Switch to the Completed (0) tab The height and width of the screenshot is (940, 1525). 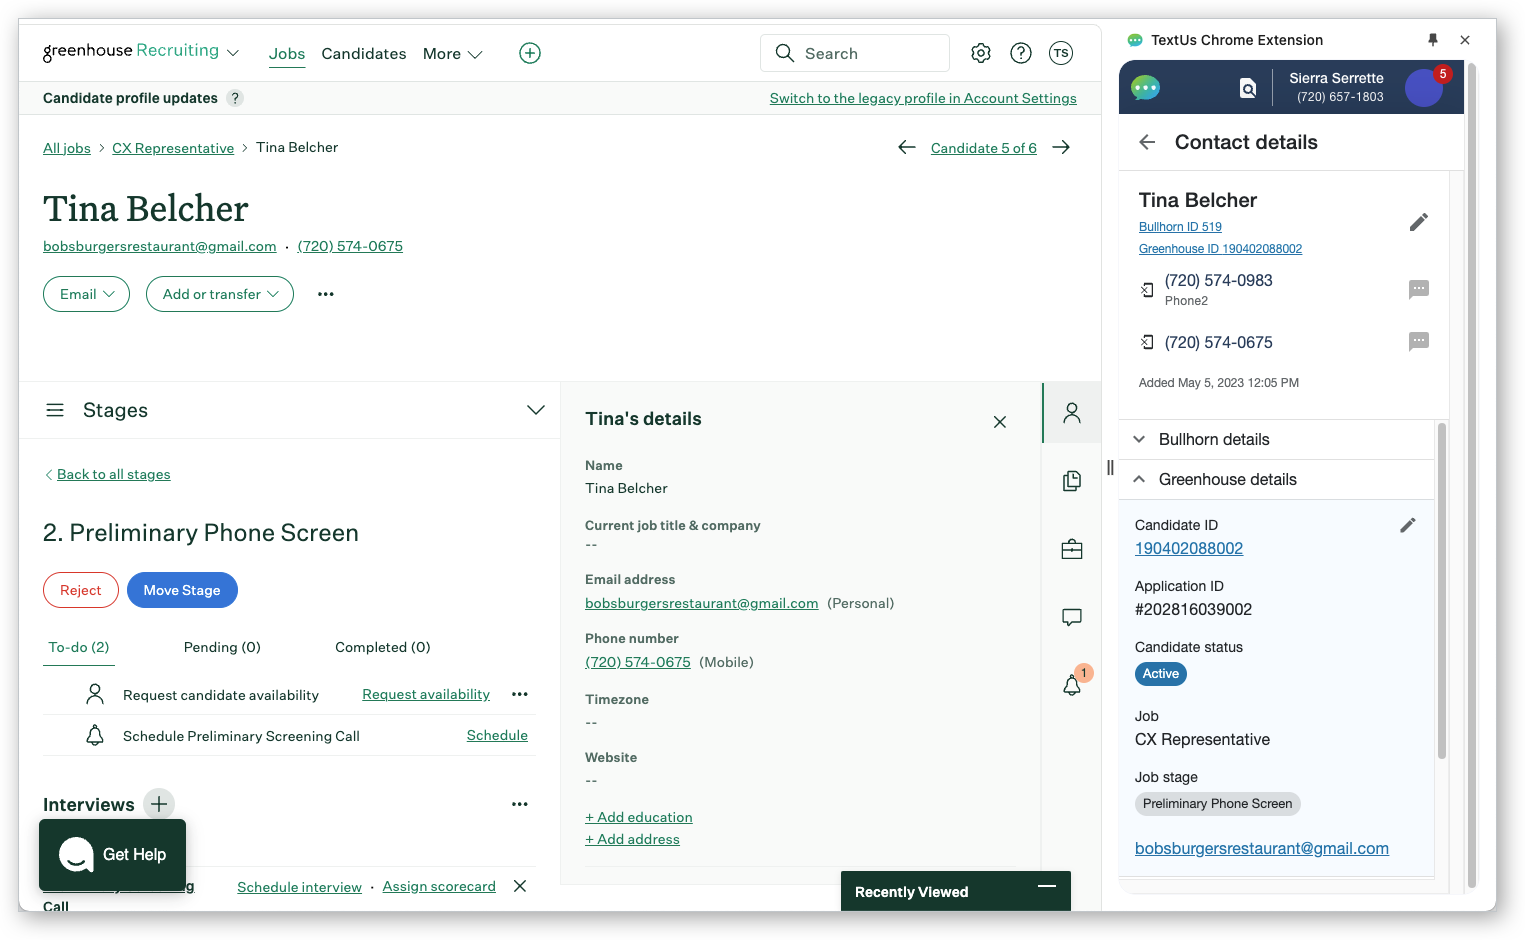pos(383,647)
